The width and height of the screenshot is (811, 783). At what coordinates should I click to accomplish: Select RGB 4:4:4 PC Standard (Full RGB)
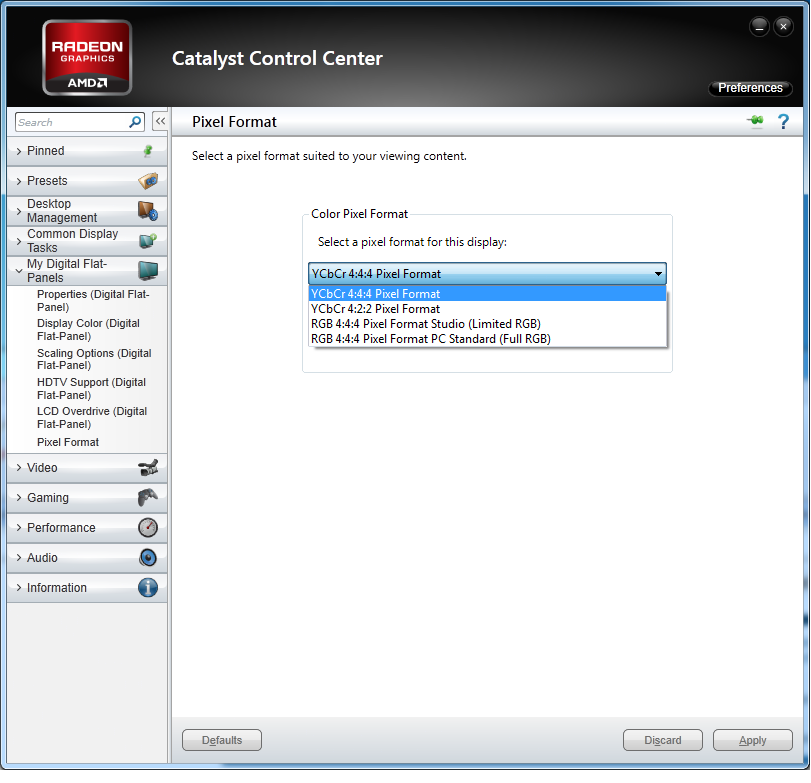click(487, 339)
